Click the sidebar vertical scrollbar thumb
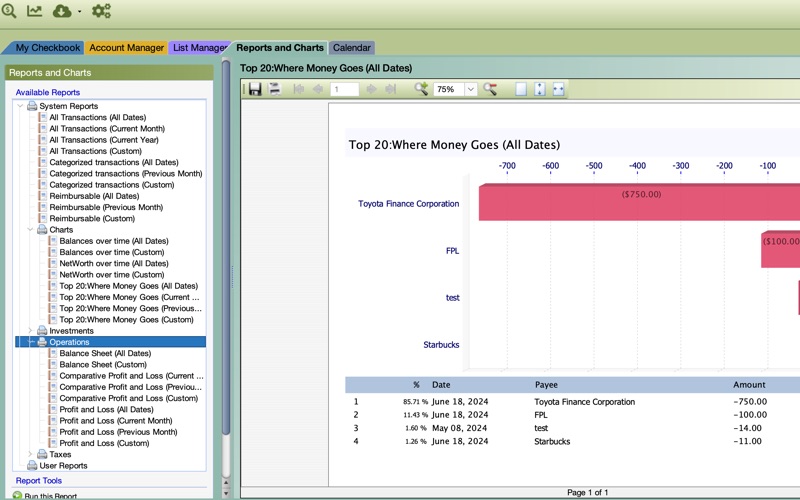The height and width of the screenshot is (500, 800). pos(227,247)
